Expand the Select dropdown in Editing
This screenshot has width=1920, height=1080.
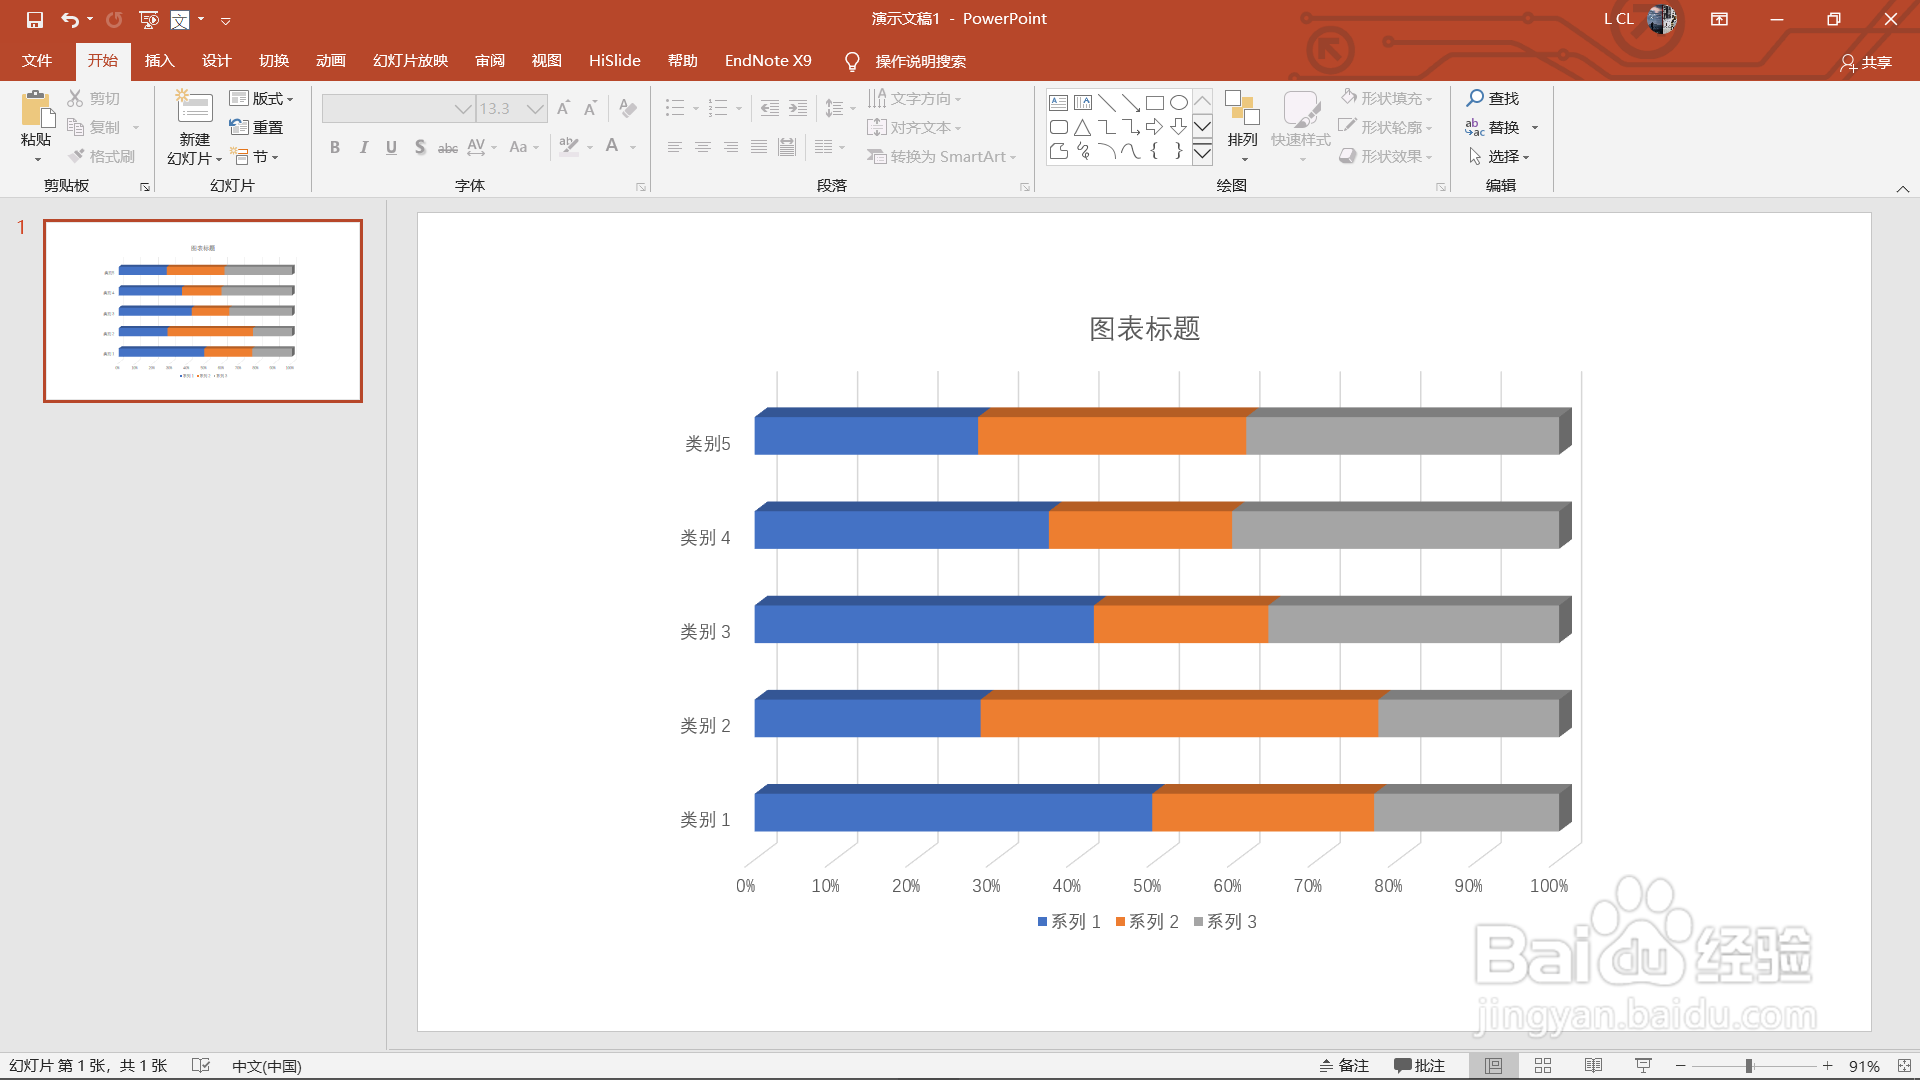pos(1499,156)
